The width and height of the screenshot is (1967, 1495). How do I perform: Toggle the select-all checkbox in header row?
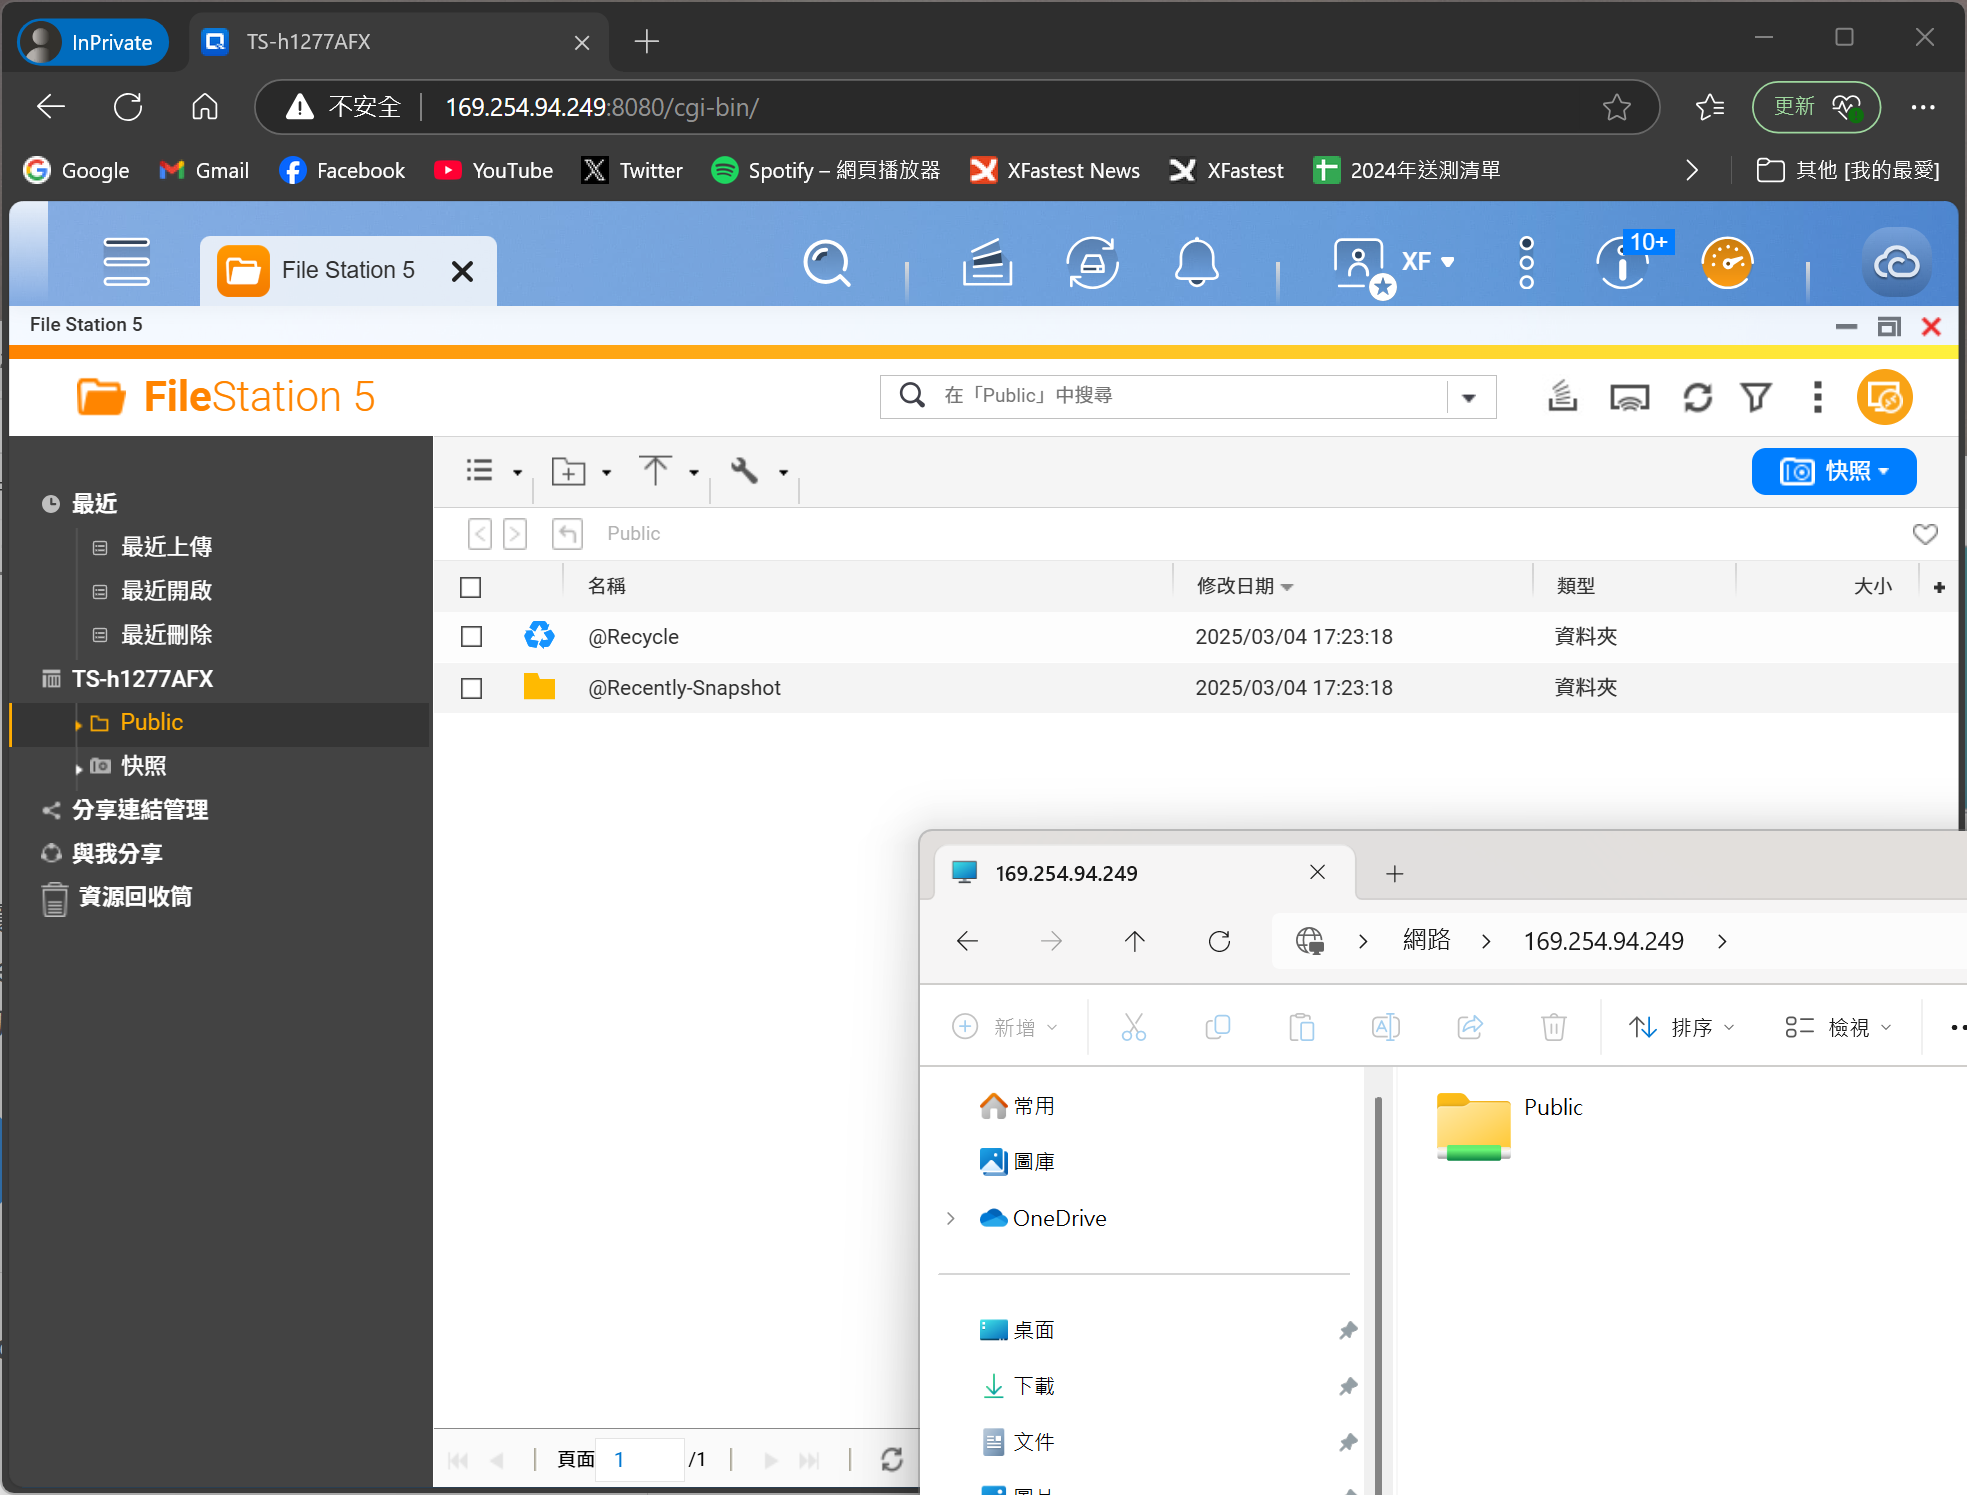470,587
